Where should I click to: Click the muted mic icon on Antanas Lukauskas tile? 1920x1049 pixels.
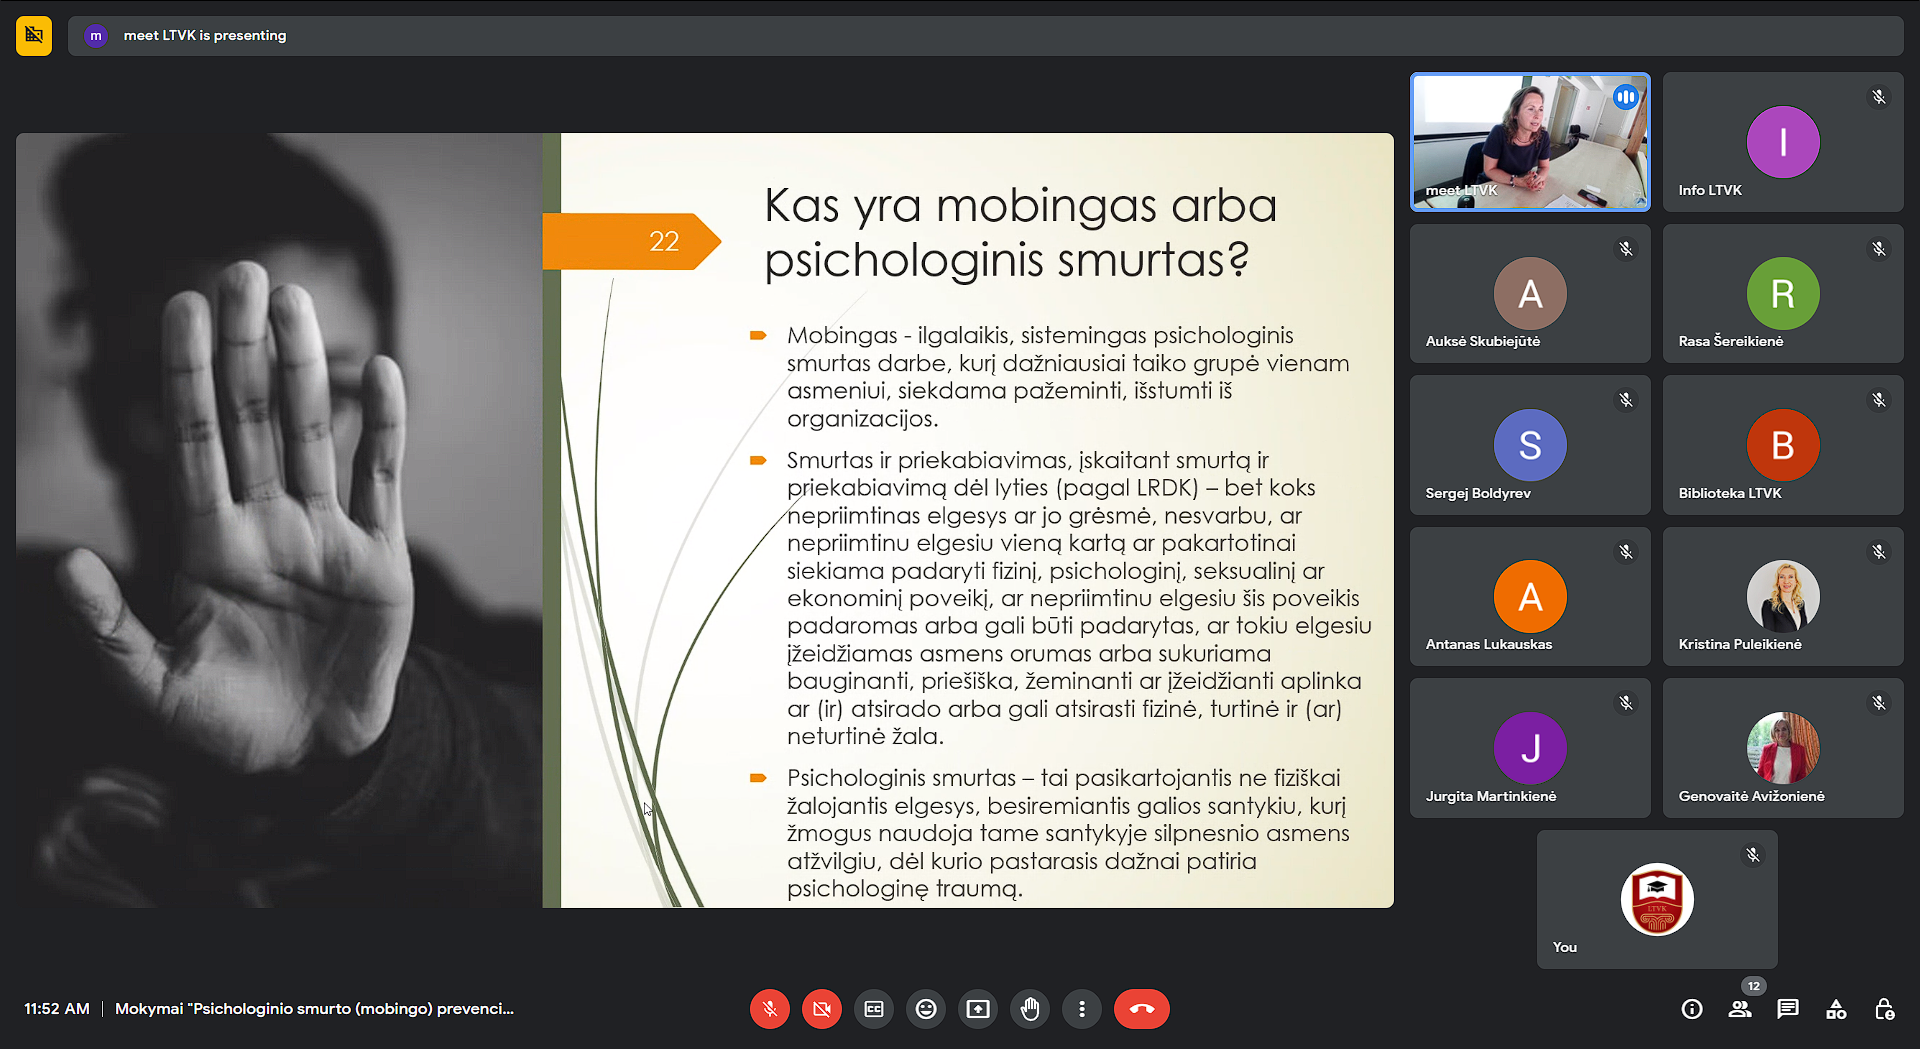1626,552
